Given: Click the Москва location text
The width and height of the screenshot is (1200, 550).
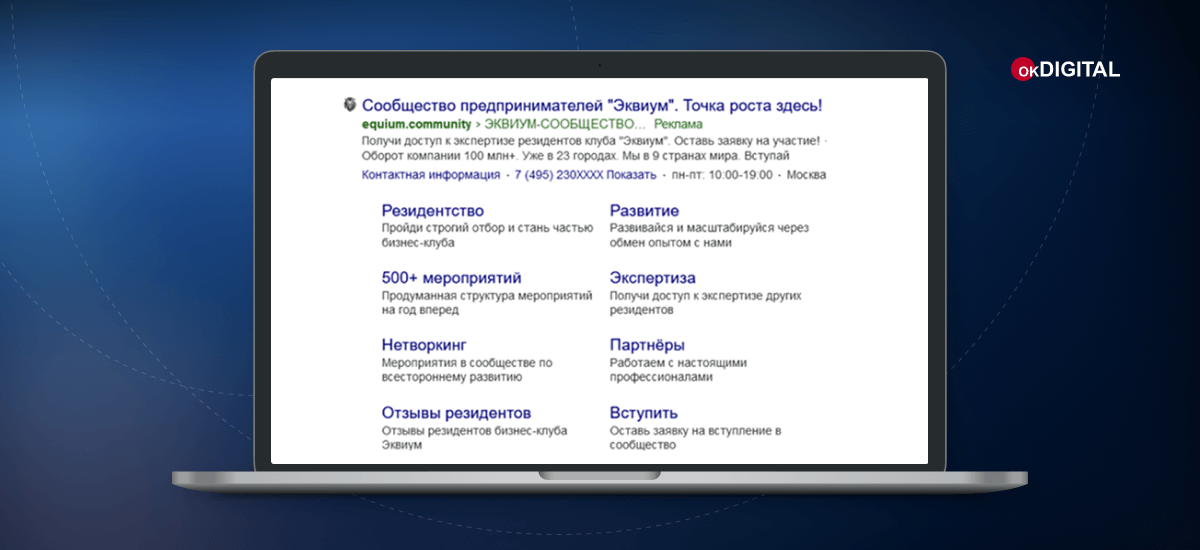Looking at the screenshot, I should (807, 175).
